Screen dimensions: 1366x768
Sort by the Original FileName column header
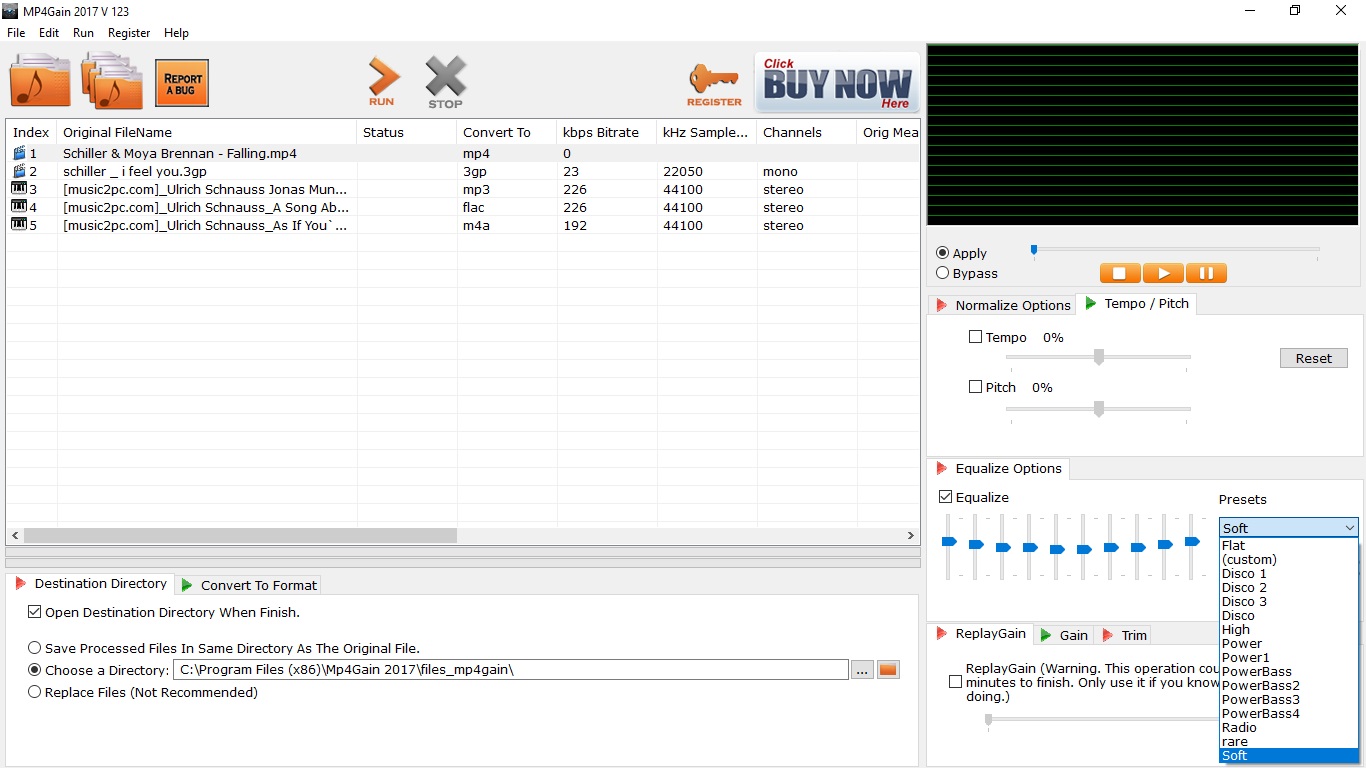coord(207,132)
